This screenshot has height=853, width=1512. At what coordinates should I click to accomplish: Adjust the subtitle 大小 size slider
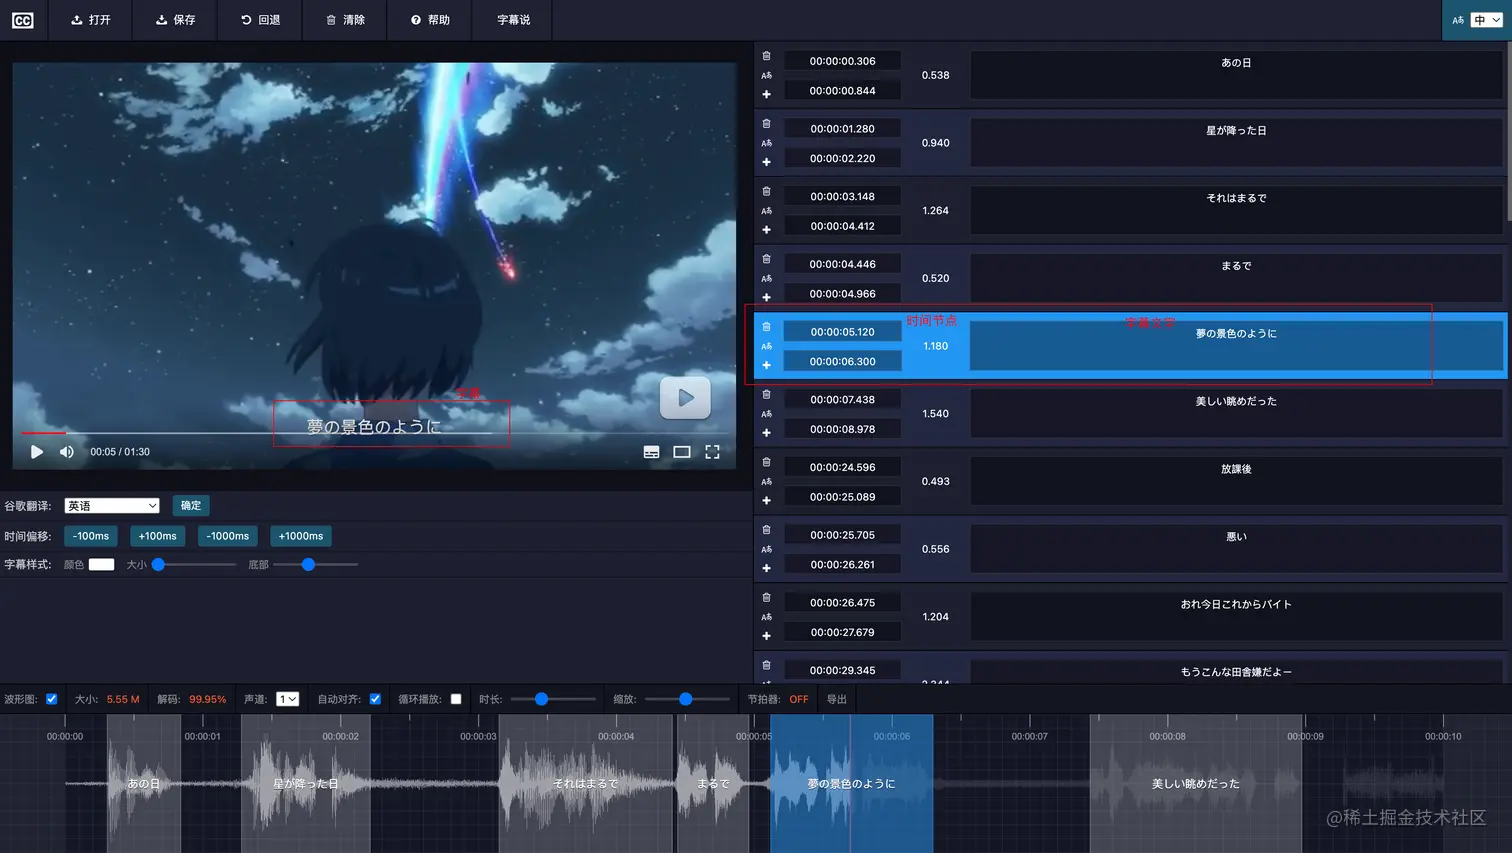click(x=194, y=565)
